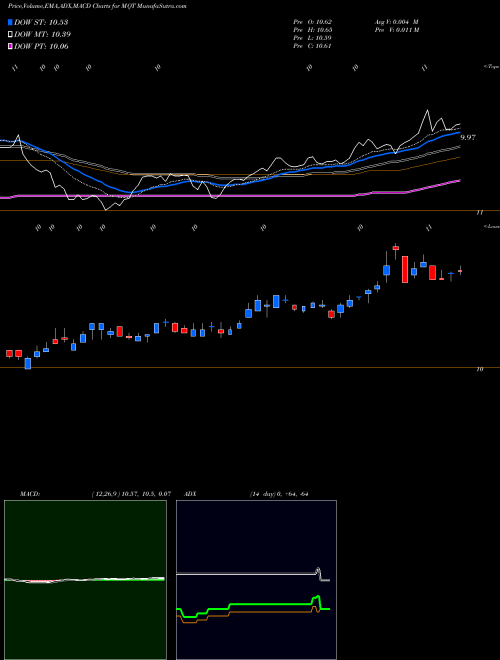The width and height of the screenshot is (500, 660).
Task: Click the white DOW MT legend swatch
Action: point(11,35)
